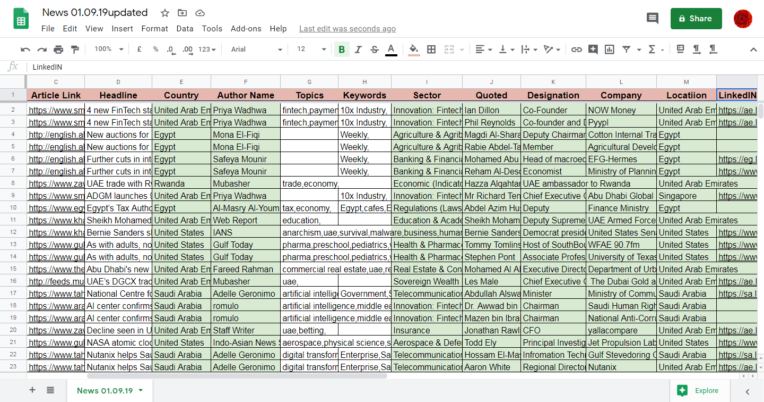
Task: Open text wrapping dropdown
Action: [529, 49]
